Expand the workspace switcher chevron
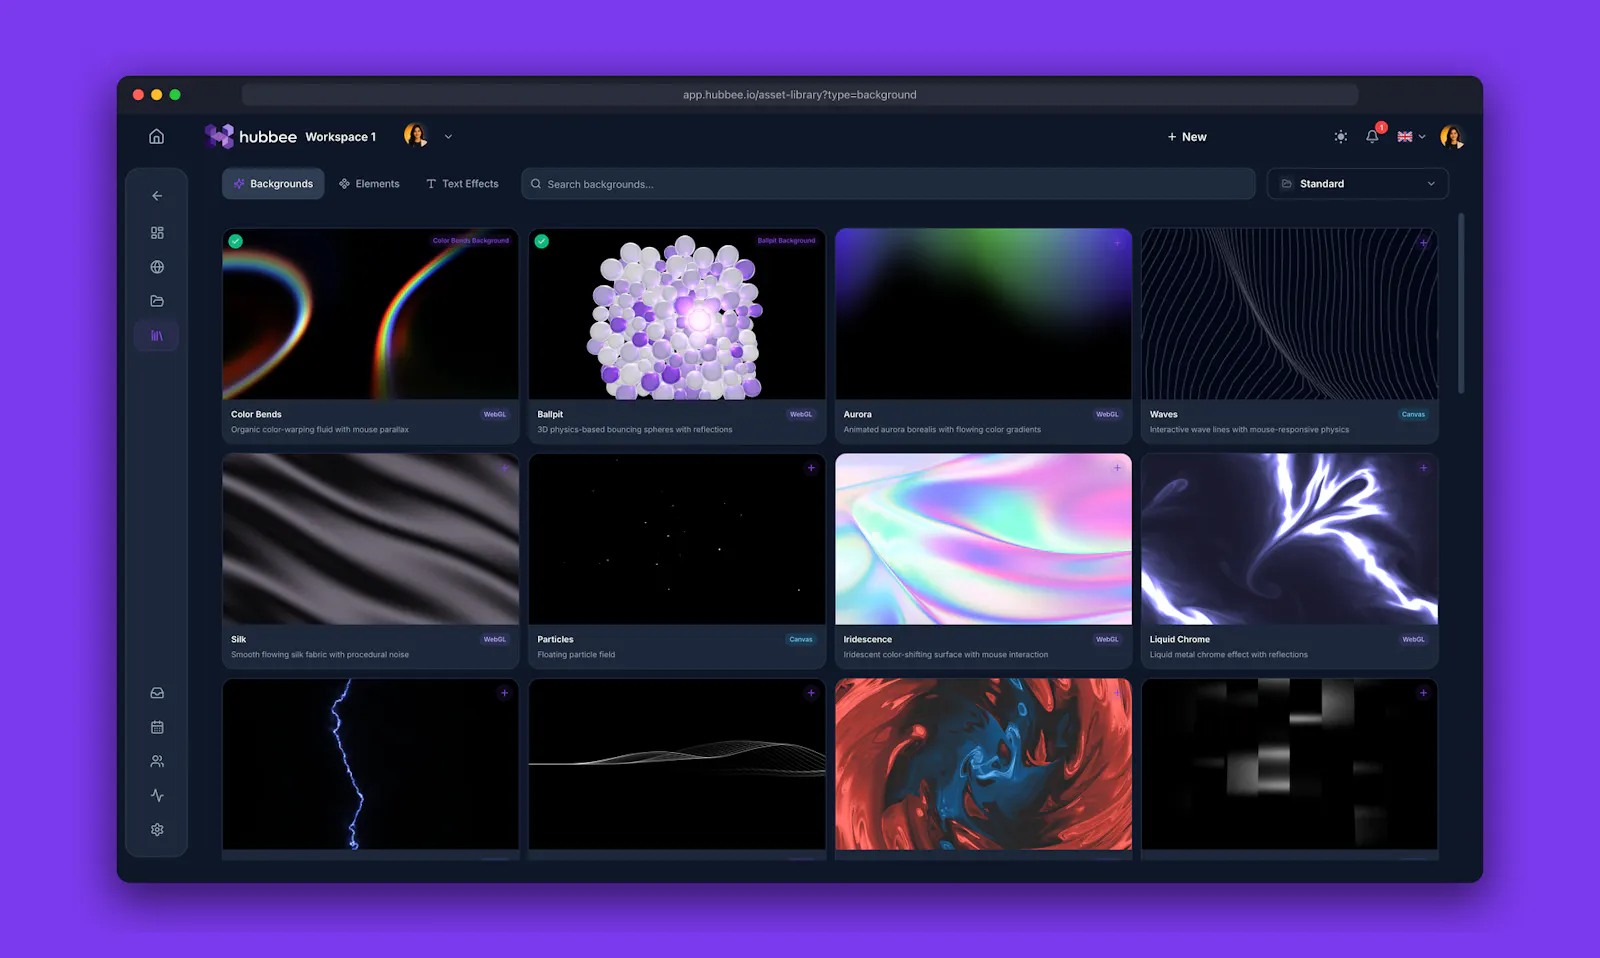 448,136
